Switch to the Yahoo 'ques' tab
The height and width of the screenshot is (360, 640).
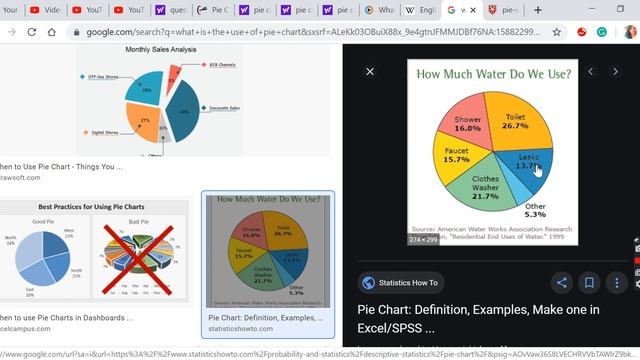coord(171,10)
